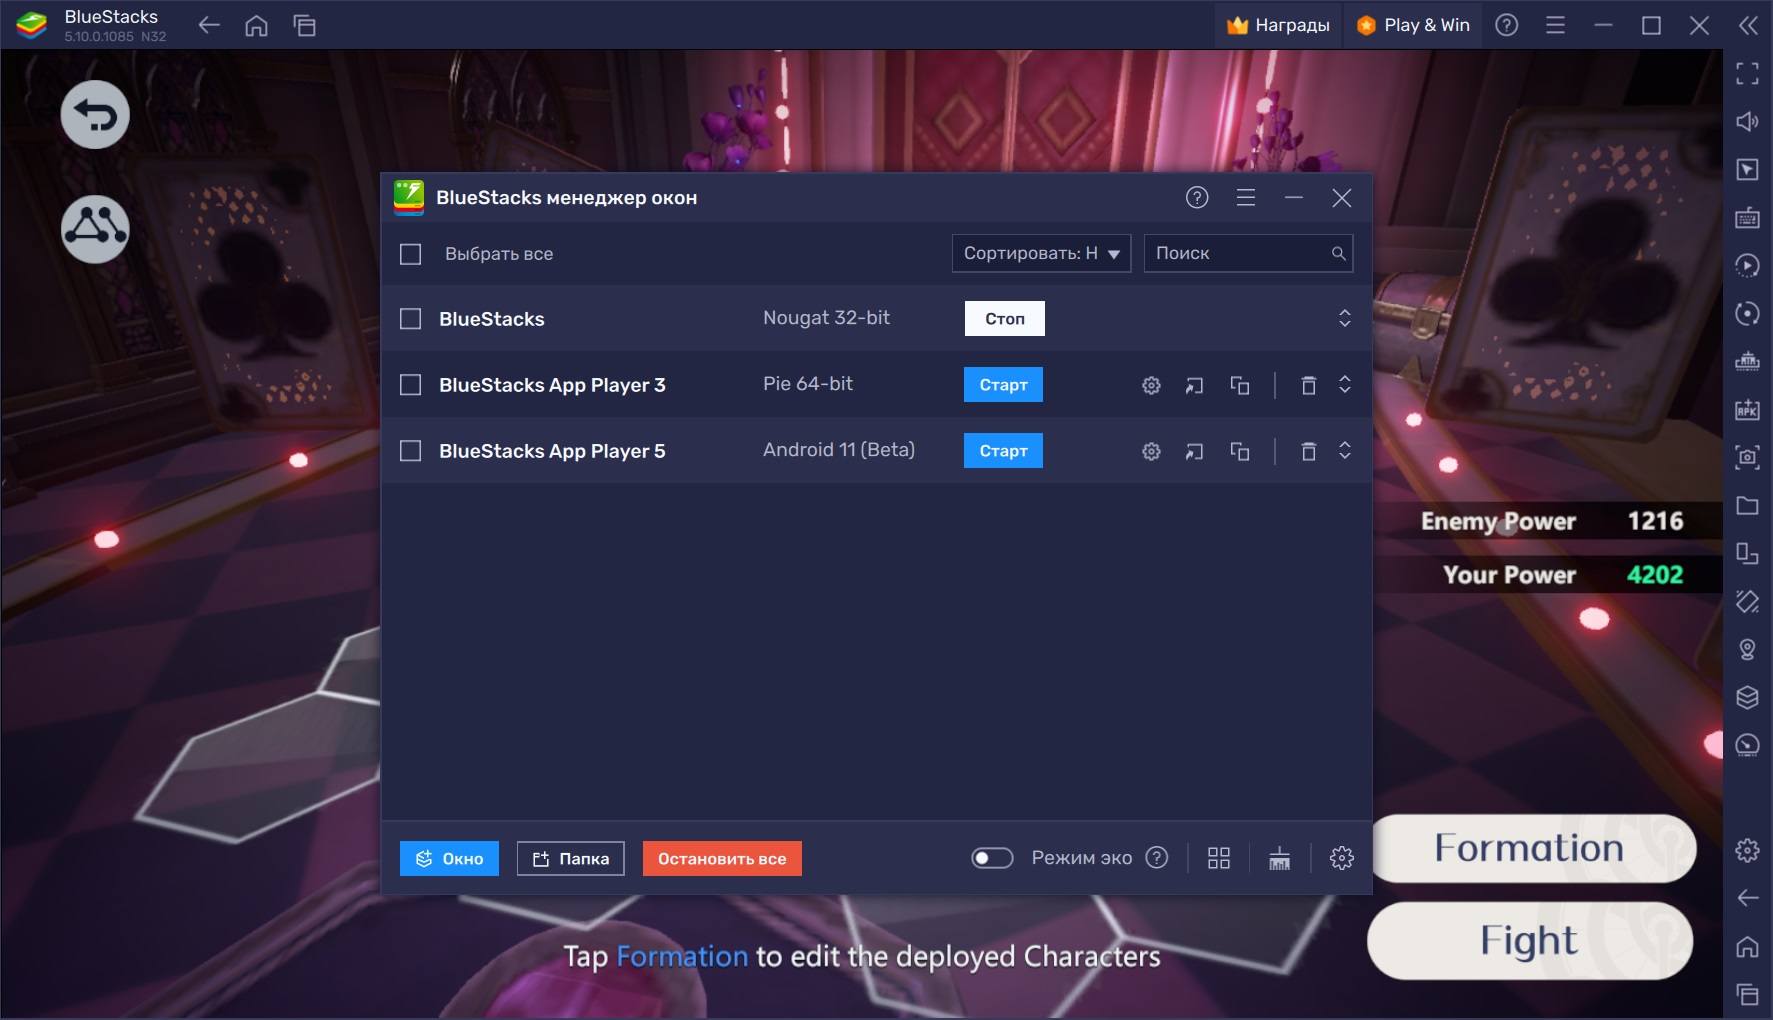Clone BlueStacks App Player 3 instance
This screenshot has height=1020, width=1773.
click(x=1240, y=385)
